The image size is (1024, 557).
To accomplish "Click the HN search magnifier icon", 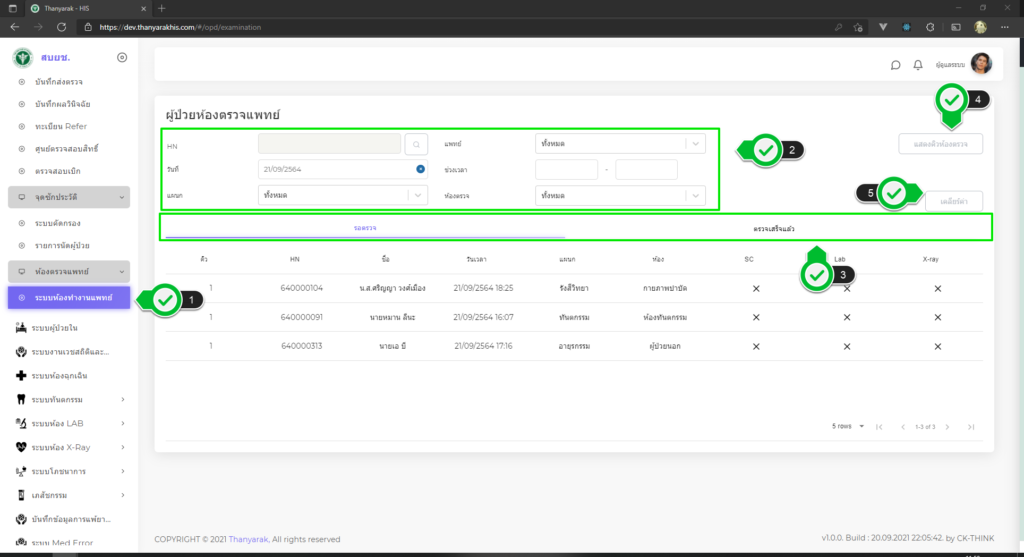I will point(418,144).
